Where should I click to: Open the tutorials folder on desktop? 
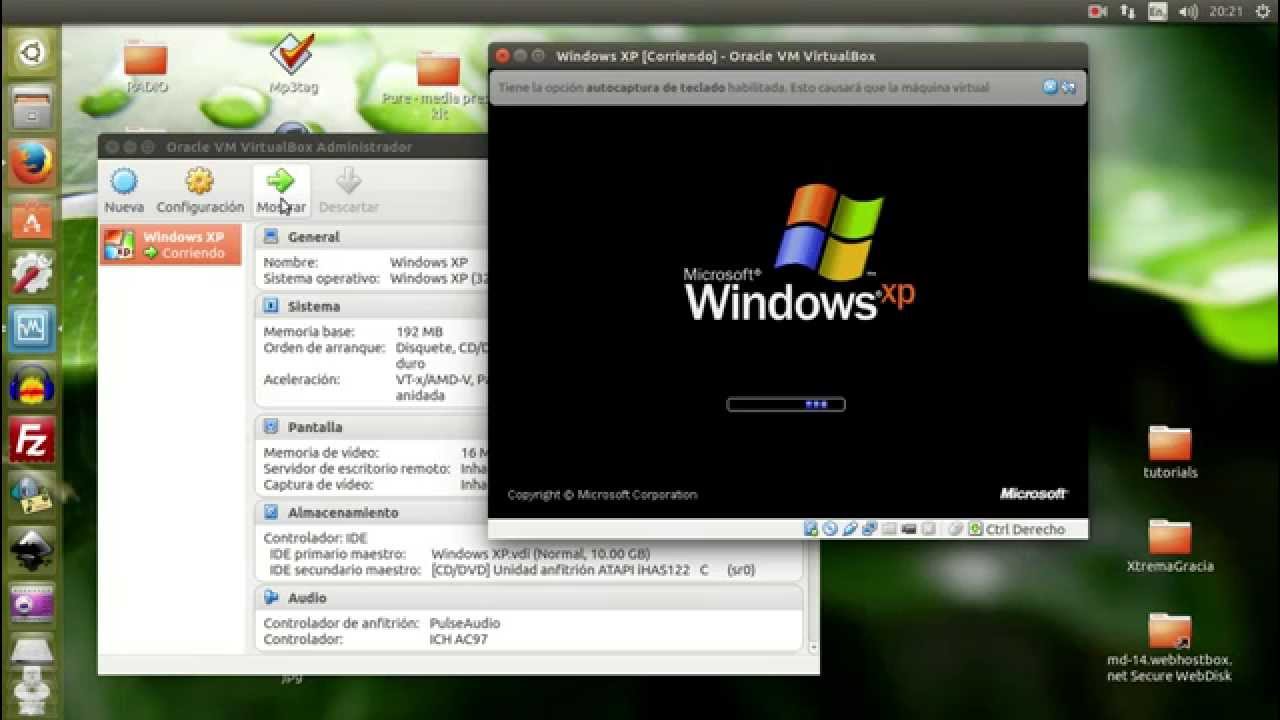[x=1170, y=452]
